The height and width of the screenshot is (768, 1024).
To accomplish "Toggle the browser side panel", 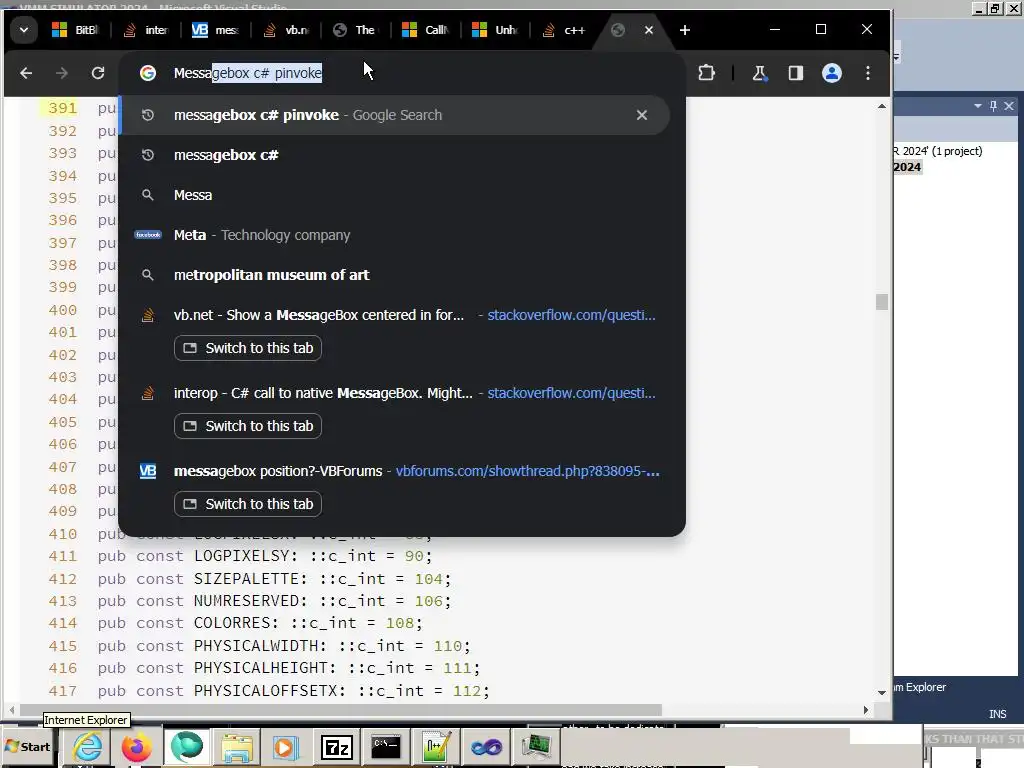I will click(795, 73).
